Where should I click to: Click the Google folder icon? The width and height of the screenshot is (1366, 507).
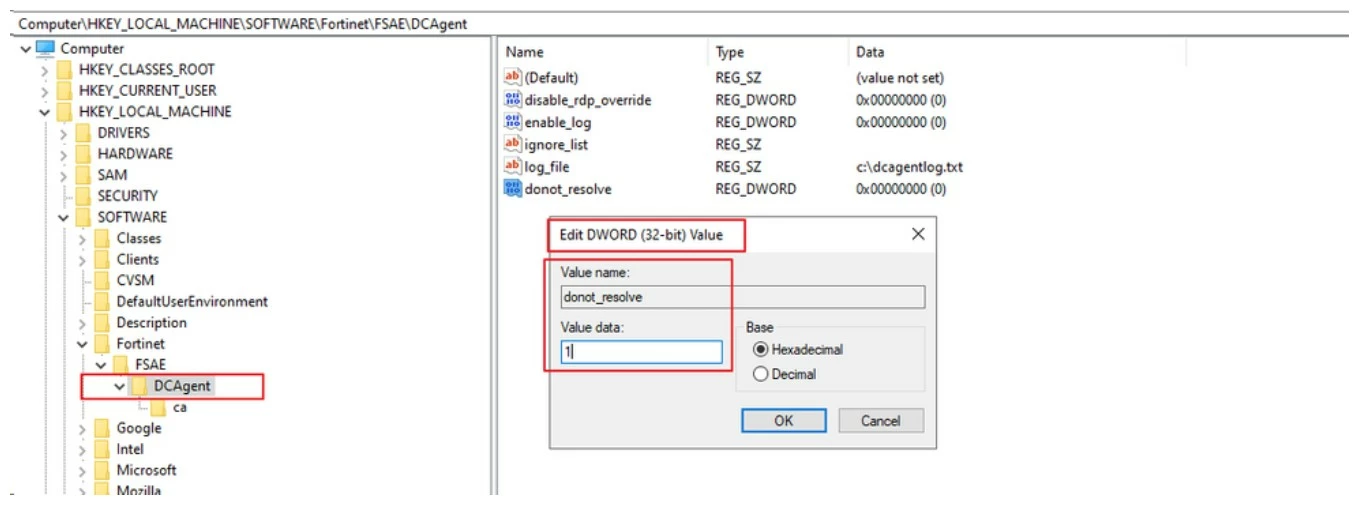pyautogui.click(x=102, y=428)
